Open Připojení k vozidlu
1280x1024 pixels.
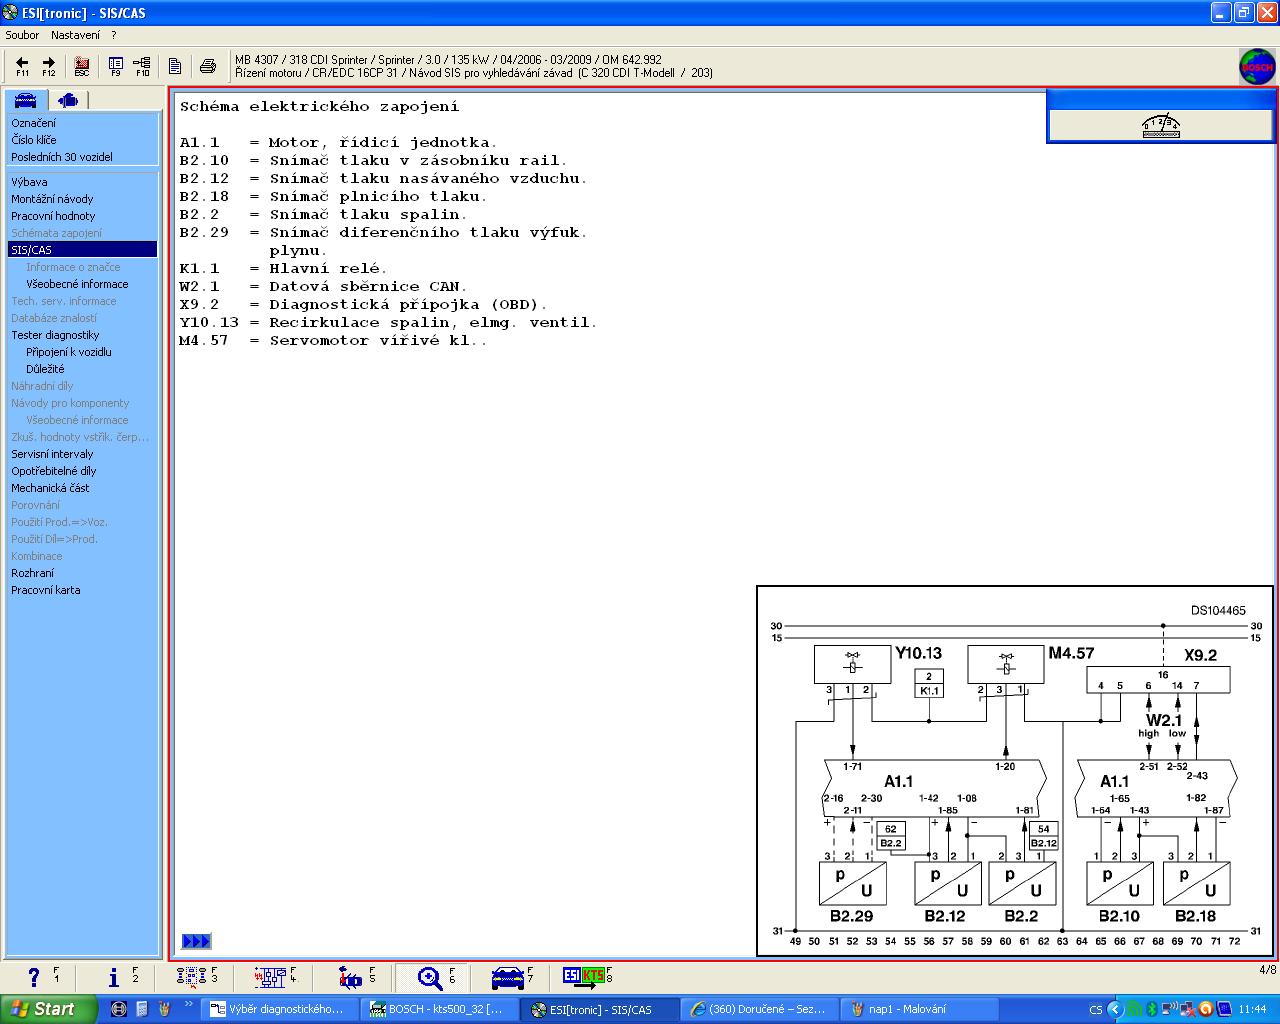click(69, 352)
